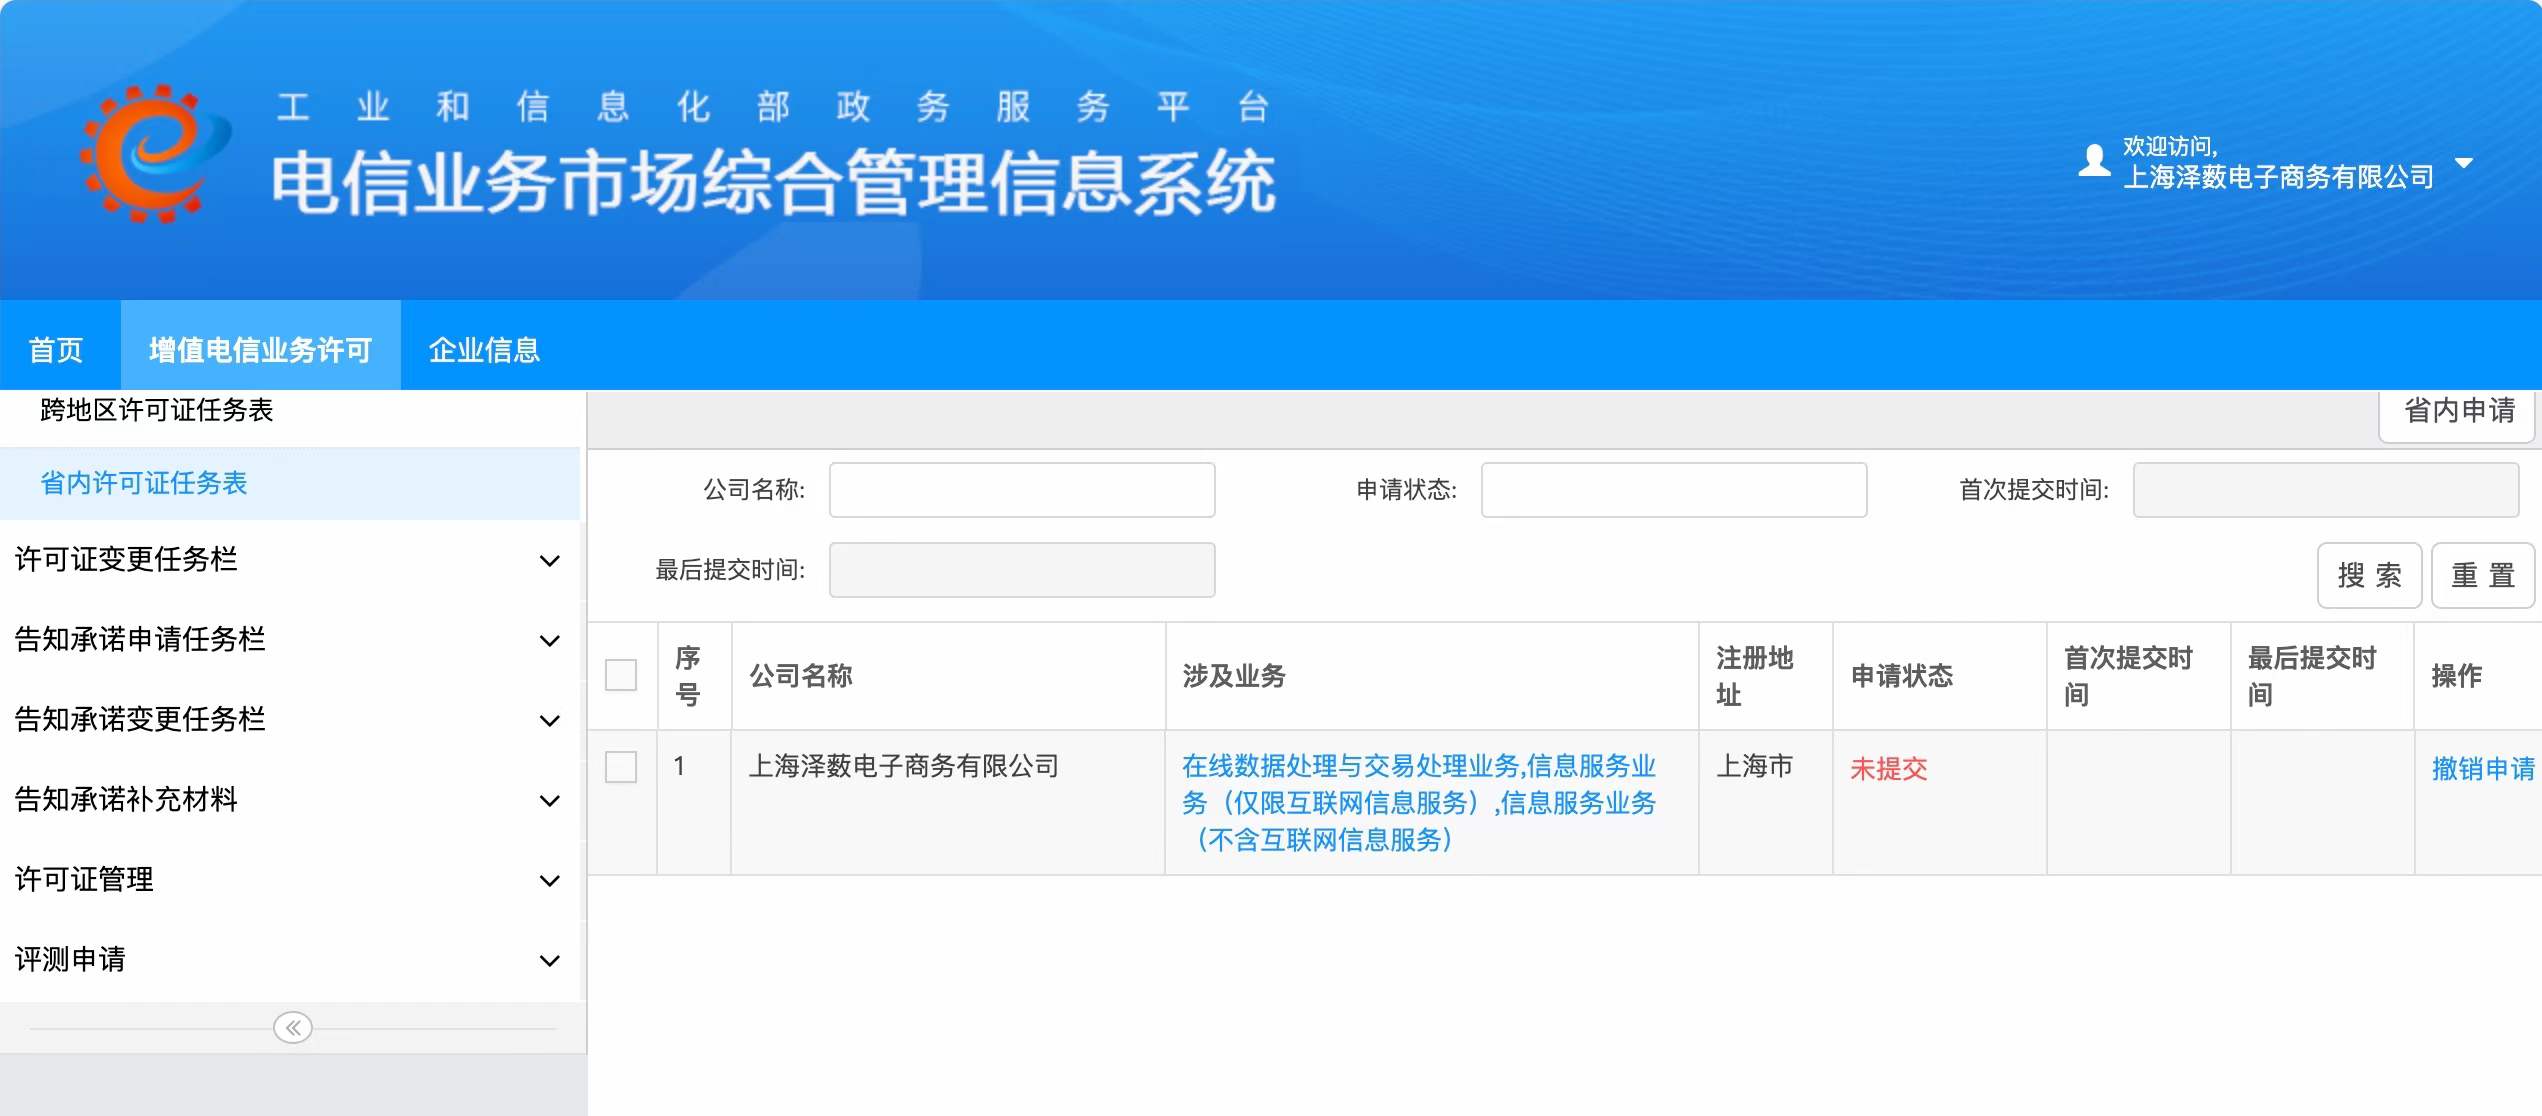Expand 评测申请 menu
The height and width of the screenshot is (1116, 2542).
tap(290, 960)
